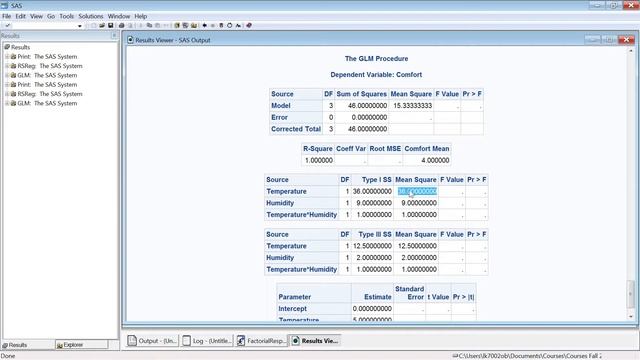The image size is (640, 360).
Task: Click the Results Viewer vertical scrollbar thumb
Action: point(631,294)
